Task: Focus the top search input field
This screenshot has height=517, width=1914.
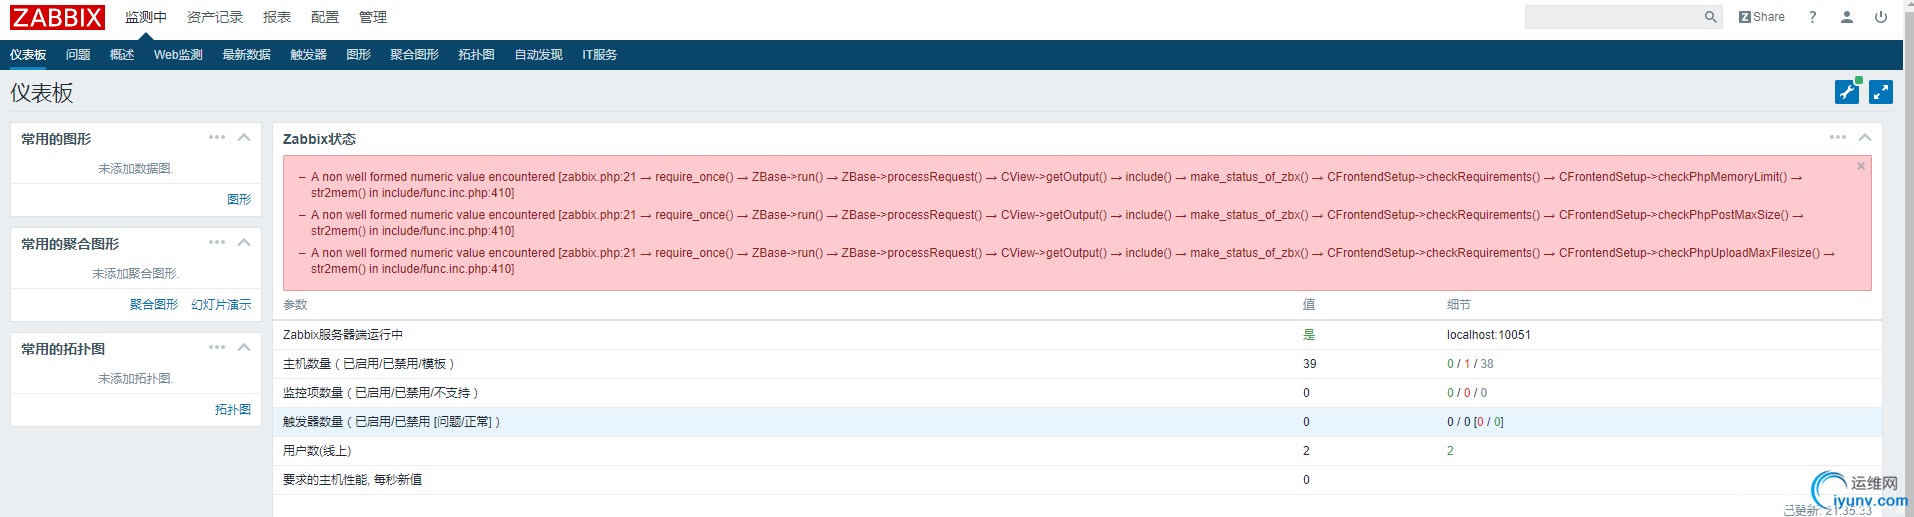Action: pyautogui.click(x=1613, y=17)
